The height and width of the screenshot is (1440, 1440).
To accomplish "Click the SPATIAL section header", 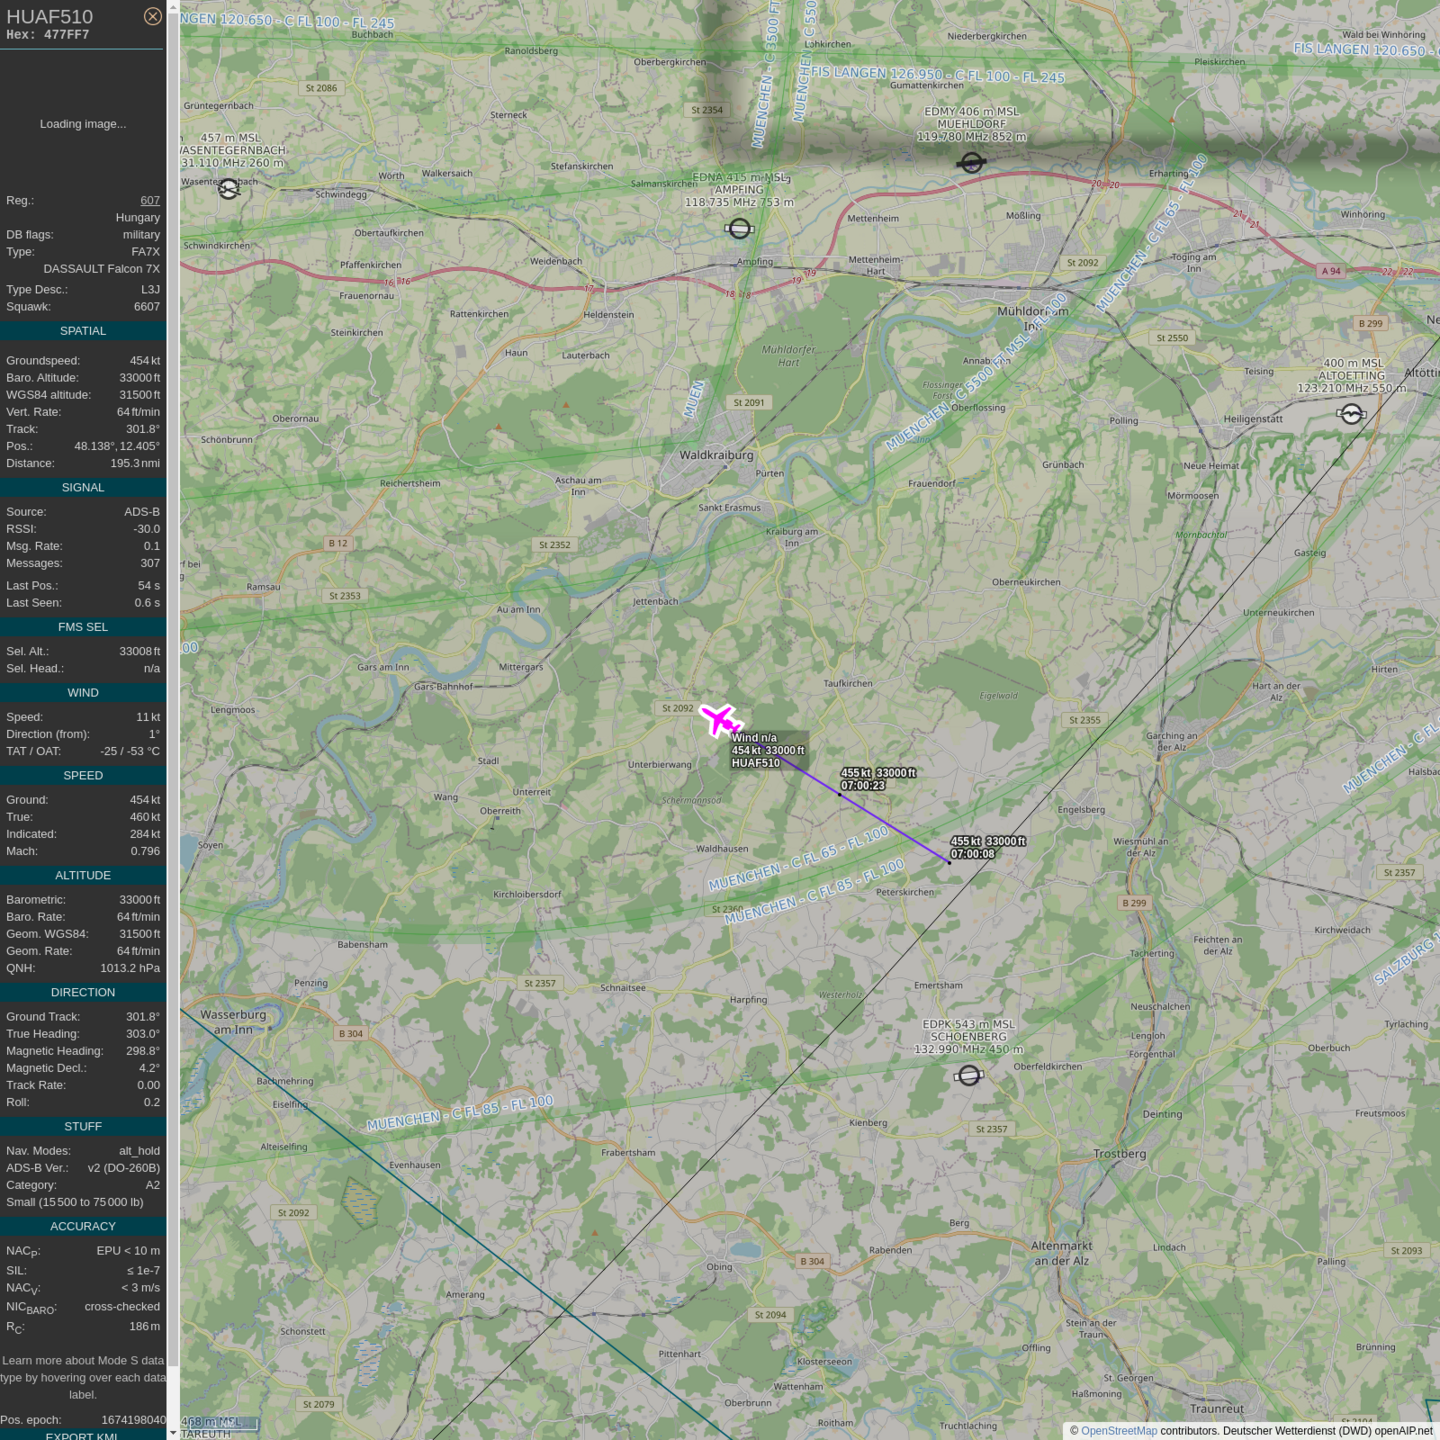I will 83,331.
